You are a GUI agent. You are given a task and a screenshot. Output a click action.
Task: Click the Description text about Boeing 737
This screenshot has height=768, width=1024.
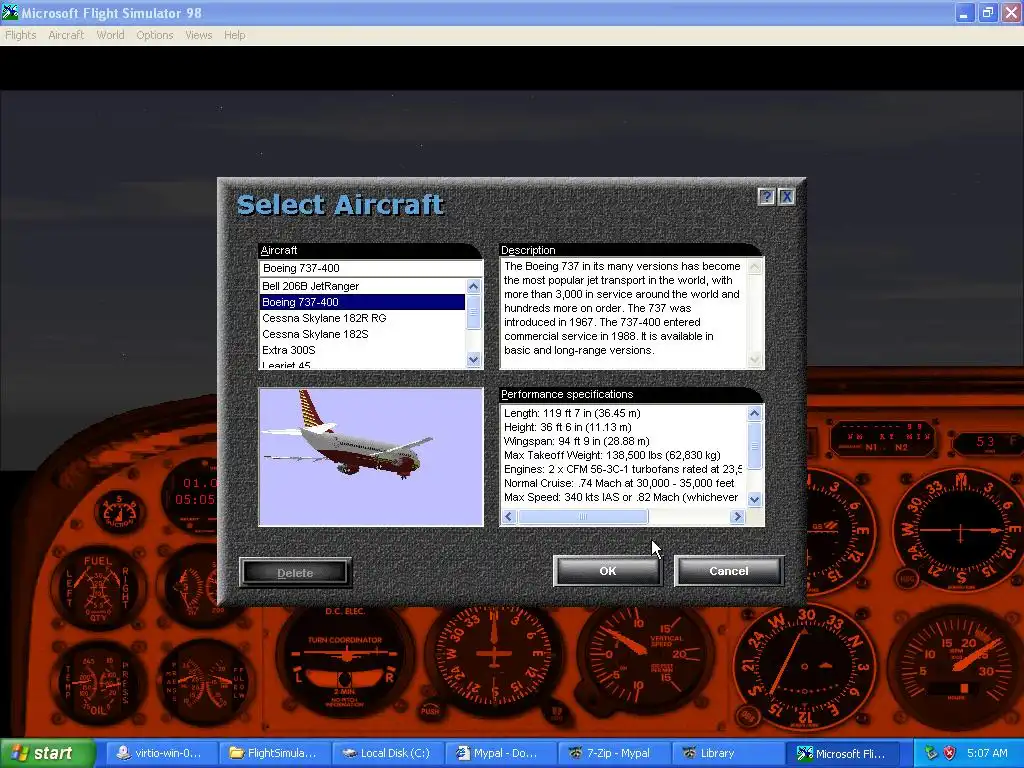[622, 308]
